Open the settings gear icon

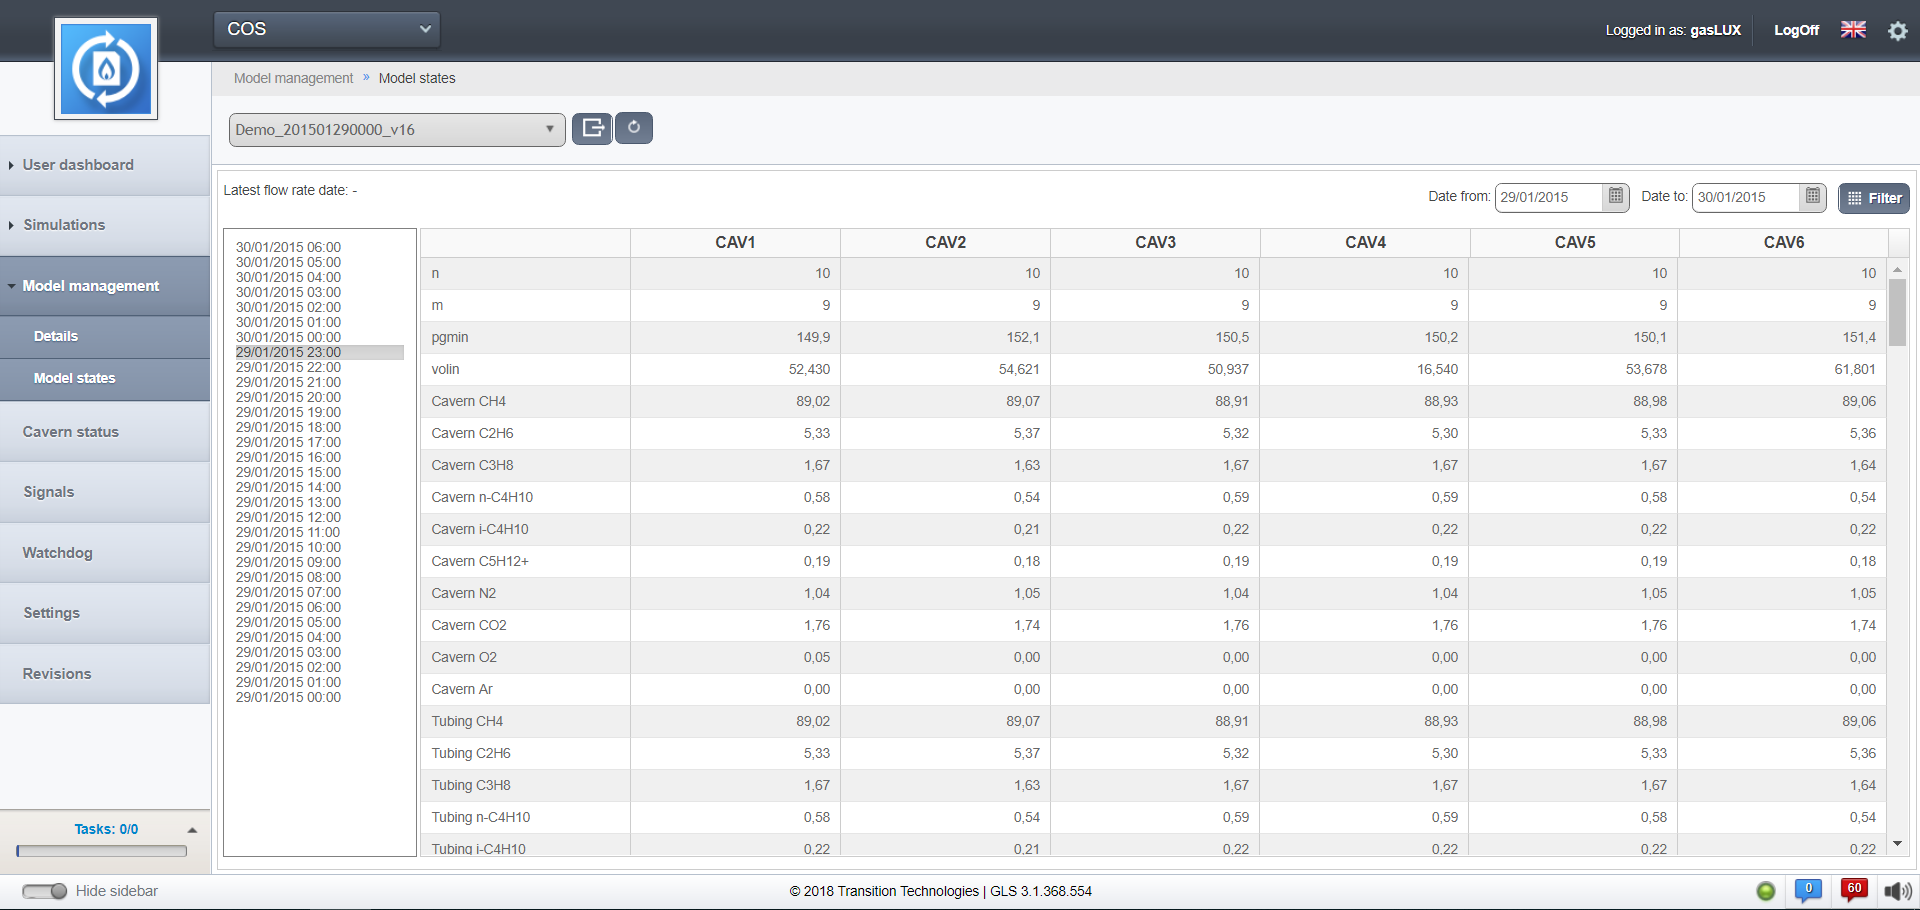tap(1897, 31)
